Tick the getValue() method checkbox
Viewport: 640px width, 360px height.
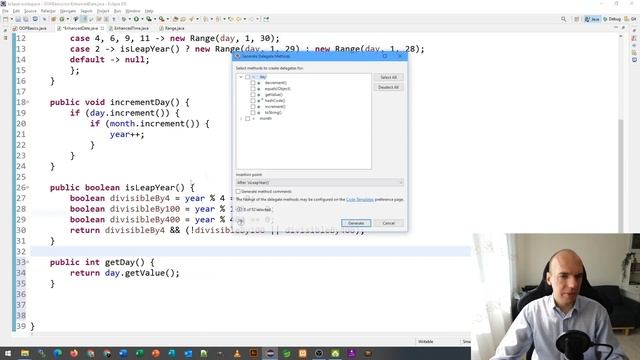click(253, 95)
